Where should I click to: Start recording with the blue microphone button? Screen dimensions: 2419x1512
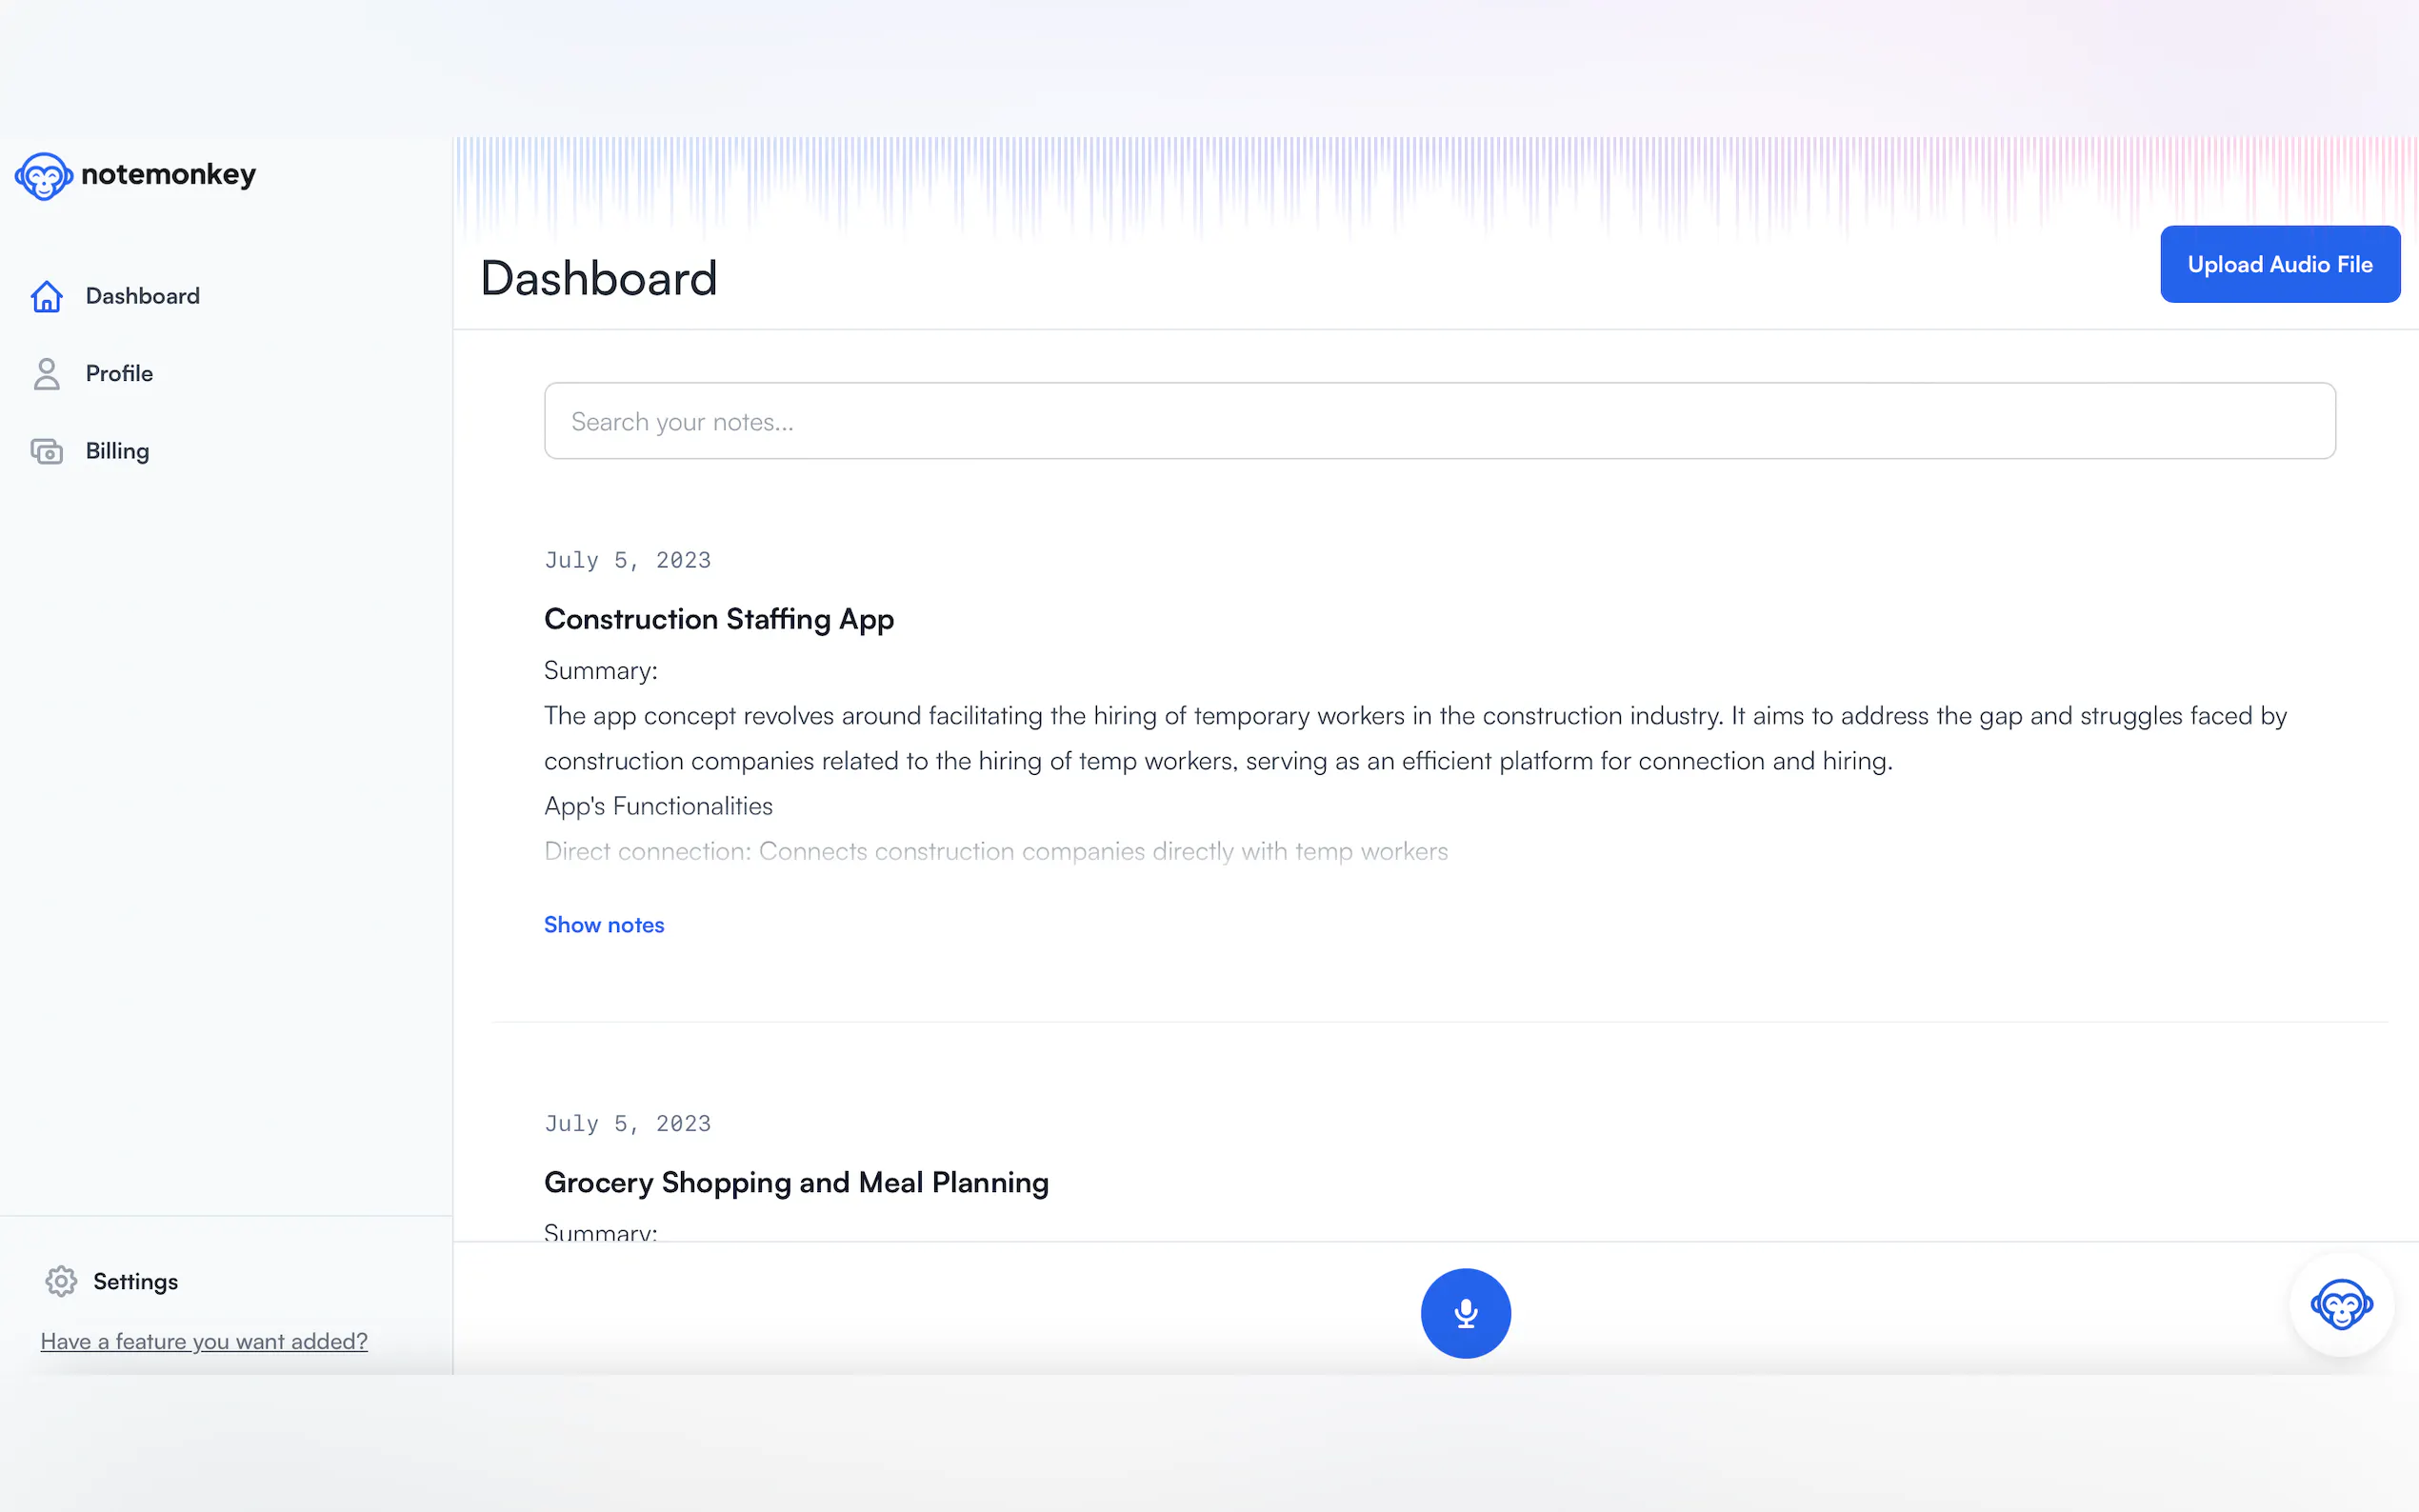(1465, 1313)
